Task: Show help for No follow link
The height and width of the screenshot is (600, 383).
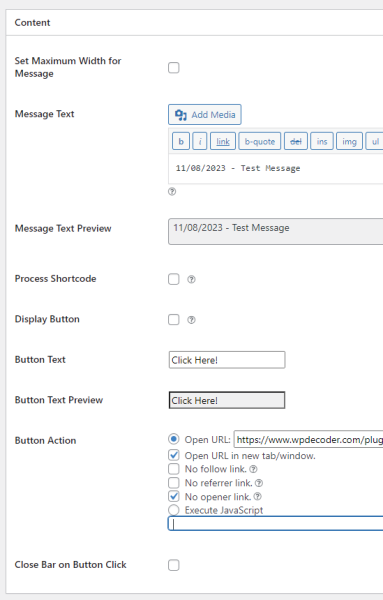Action: [253, 469]
